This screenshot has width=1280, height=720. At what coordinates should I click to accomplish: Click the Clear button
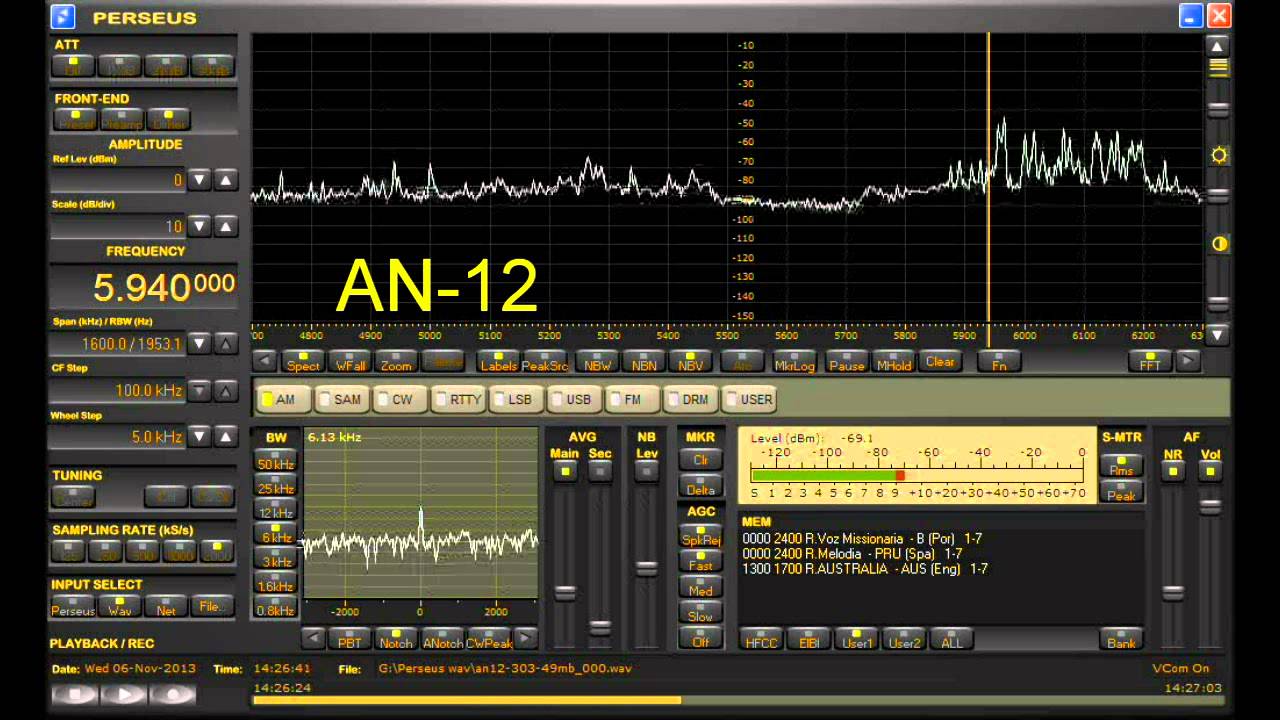(940, 361)
